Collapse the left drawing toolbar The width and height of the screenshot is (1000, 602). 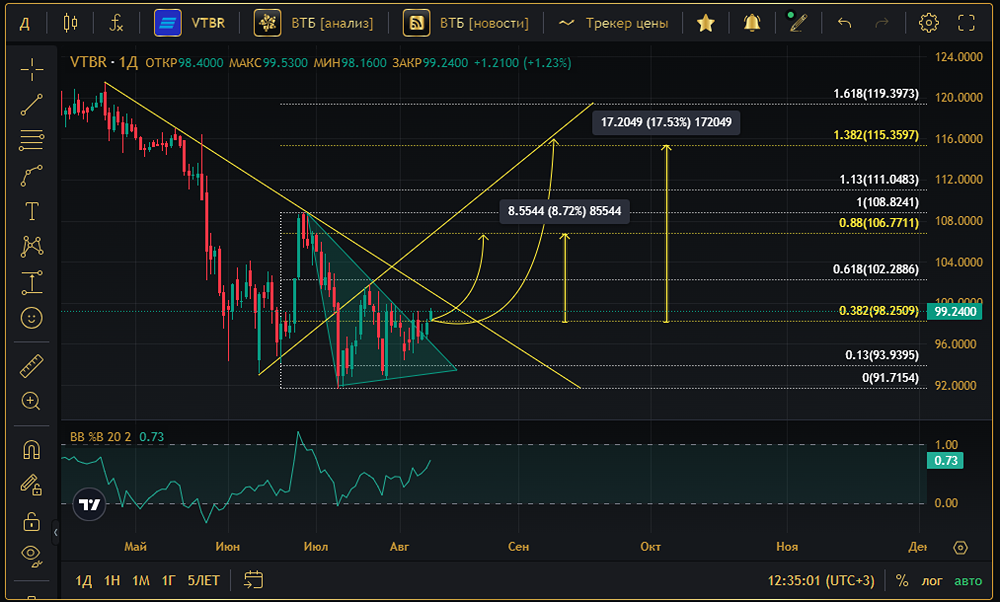tap(55, 532)
